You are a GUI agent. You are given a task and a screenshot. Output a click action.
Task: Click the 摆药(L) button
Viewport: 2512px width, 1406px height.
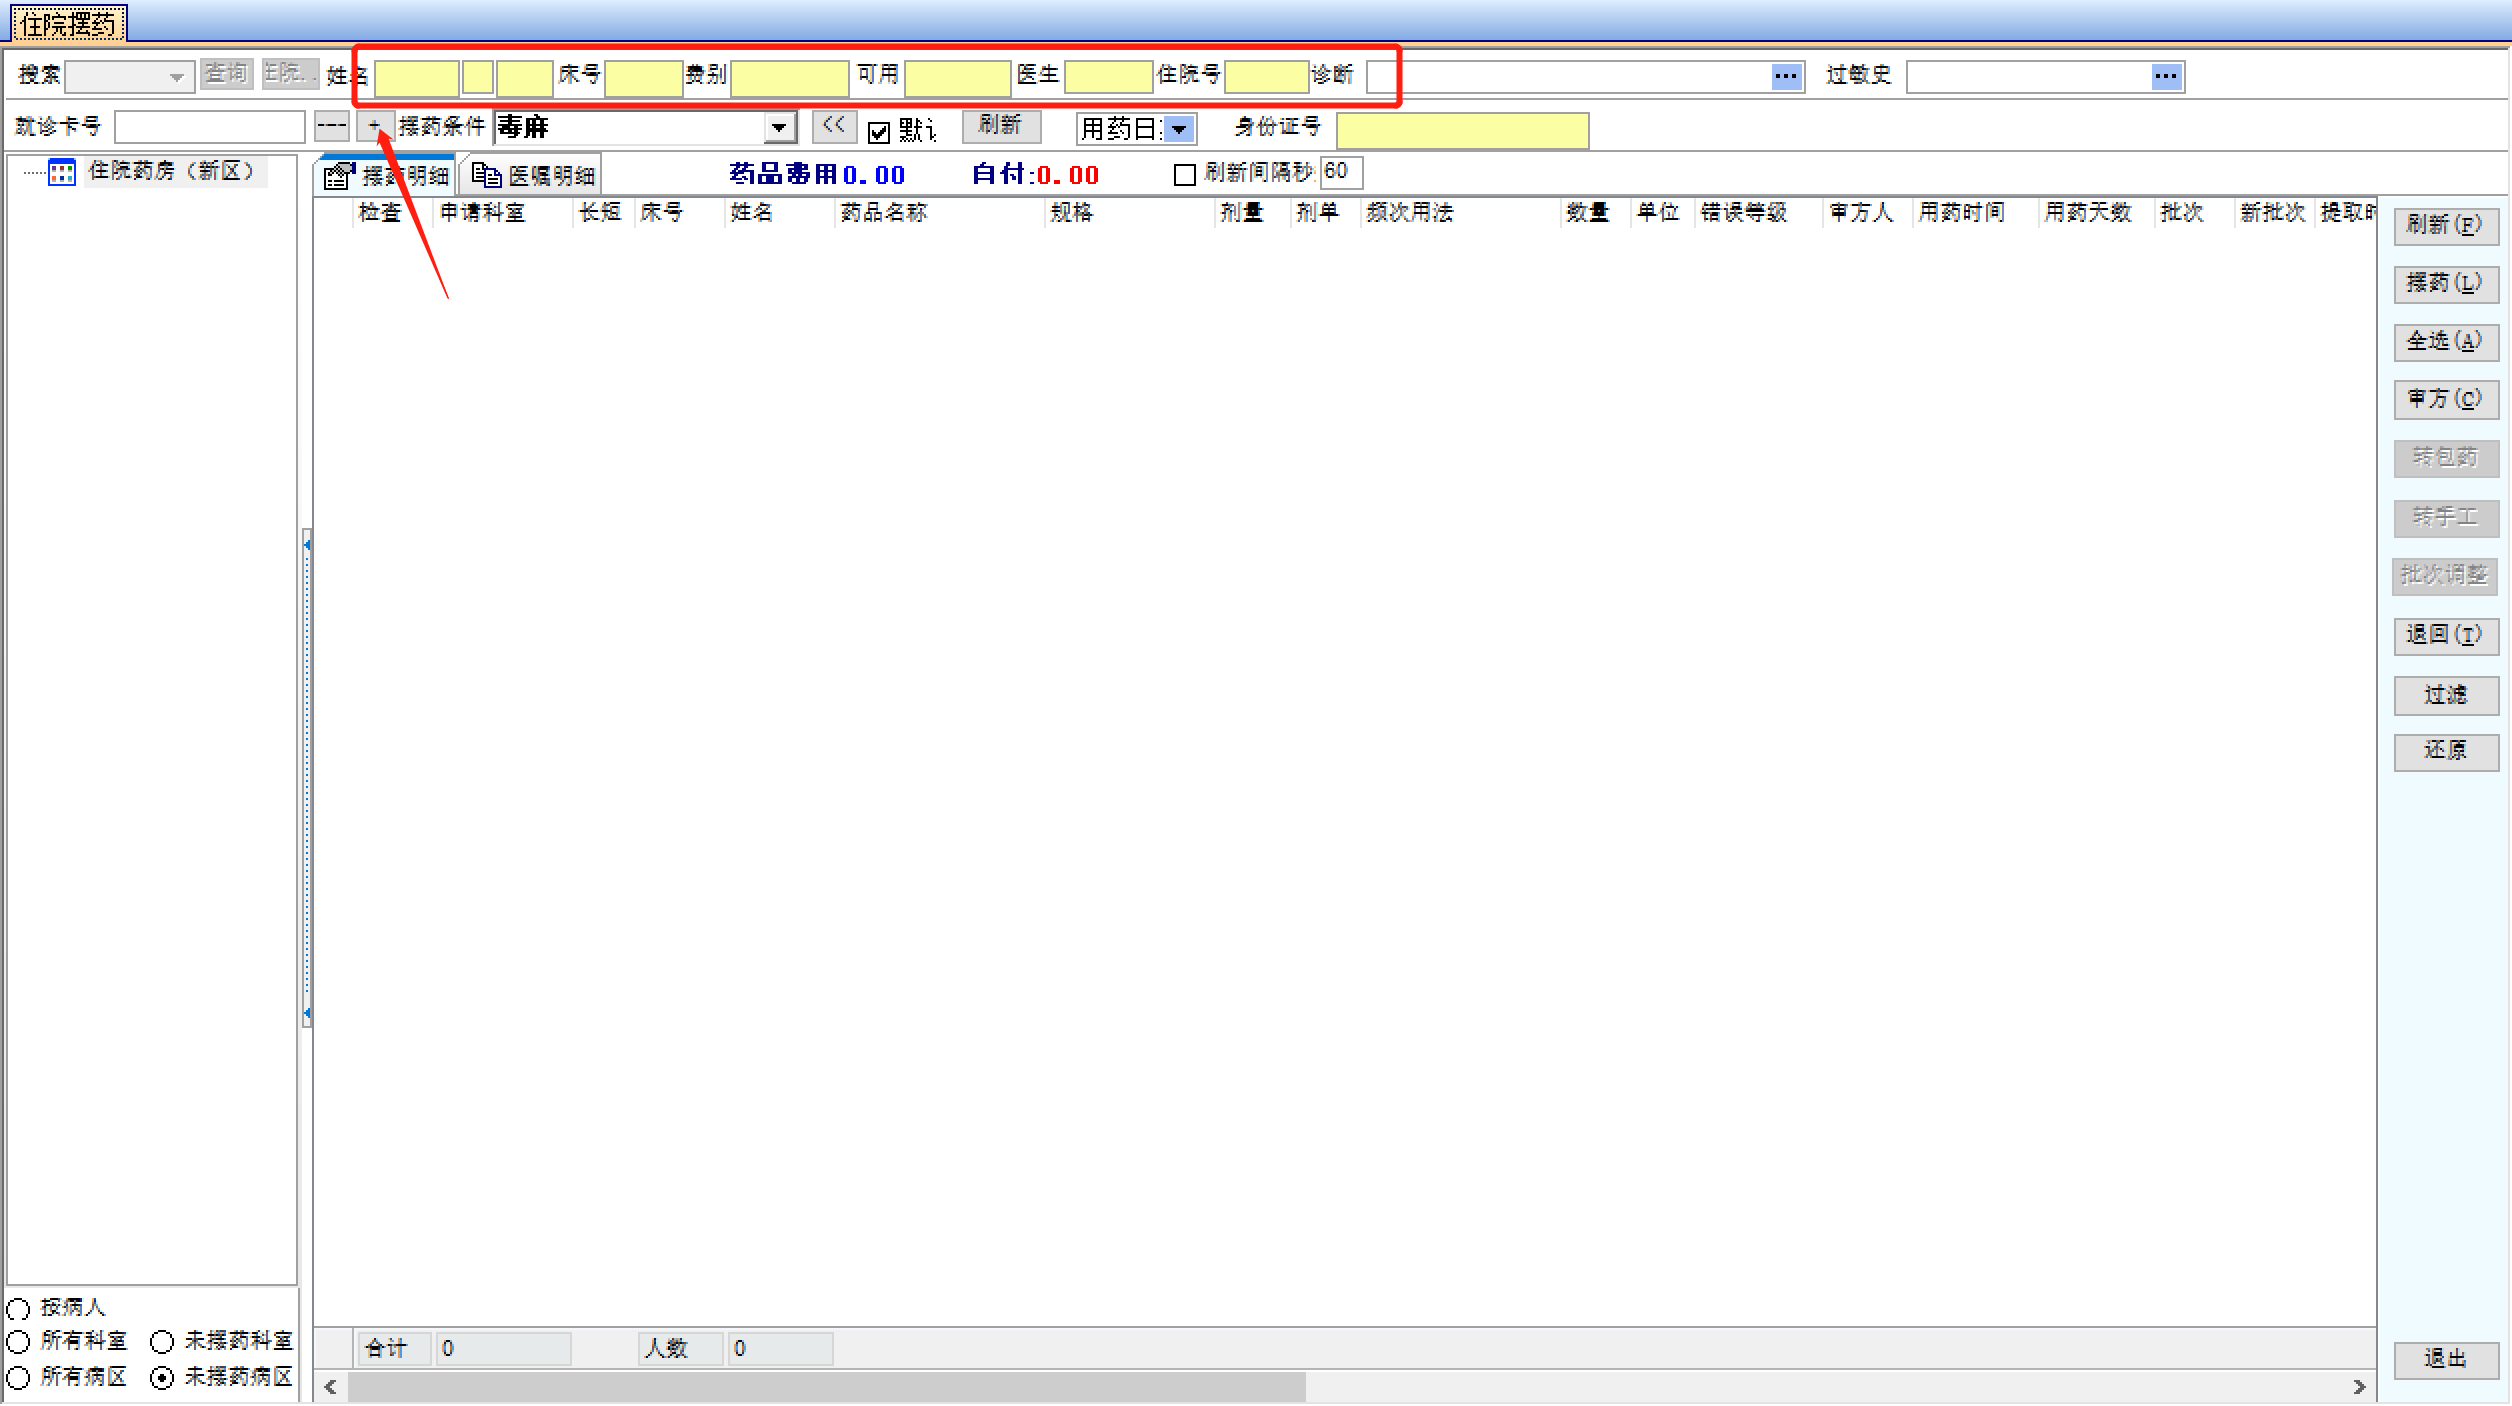pos(2444,284)
